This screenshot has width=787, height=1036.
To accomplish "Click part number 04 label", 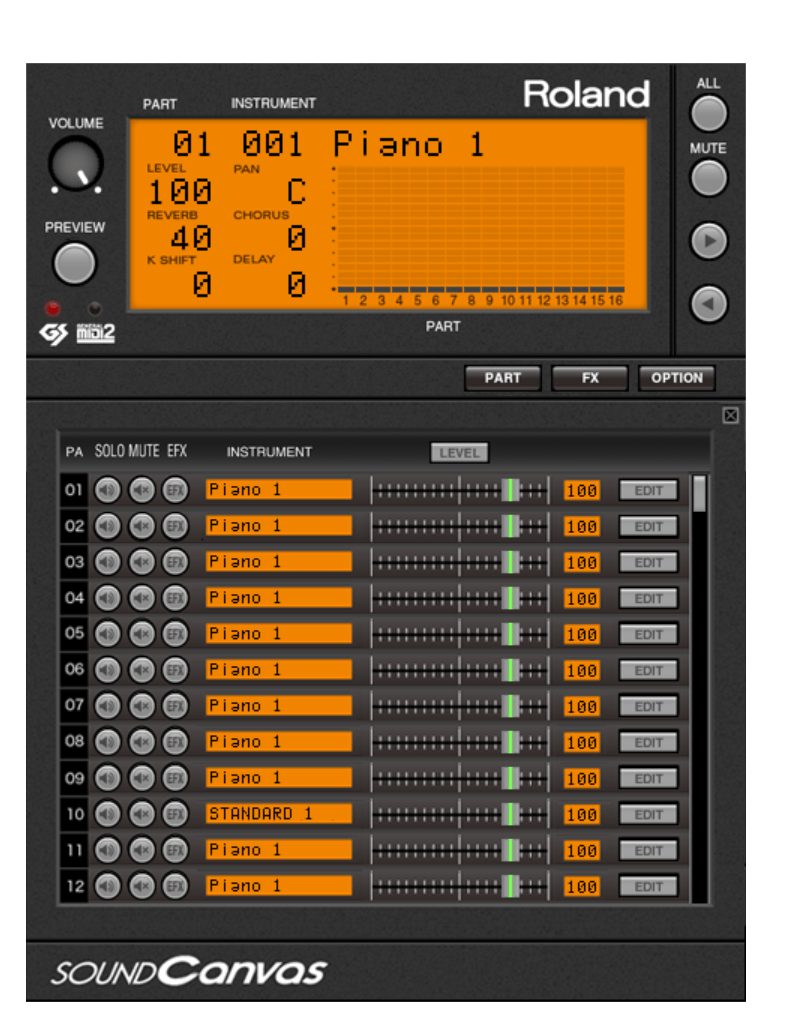I will pyautogui.click(x=74, y=598).
